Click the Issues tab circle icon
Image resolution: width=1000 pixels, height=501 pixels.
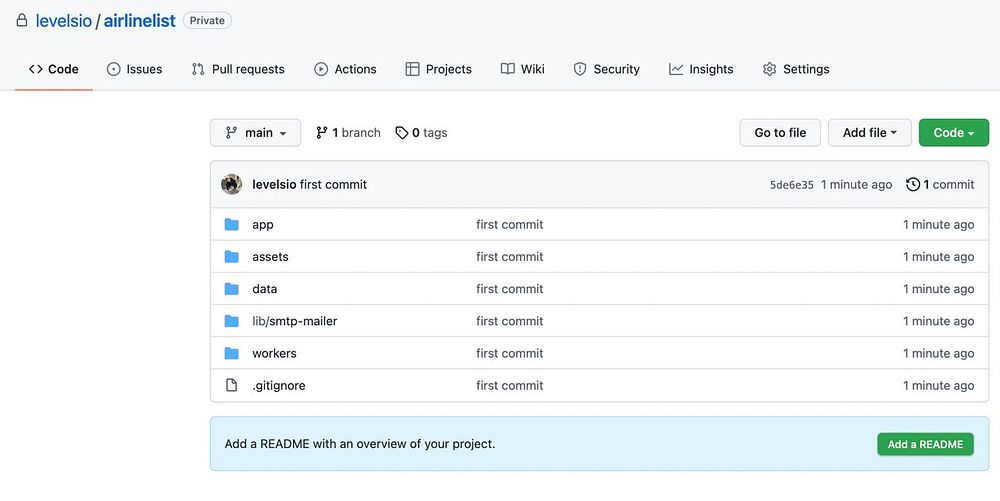(114, 69)
